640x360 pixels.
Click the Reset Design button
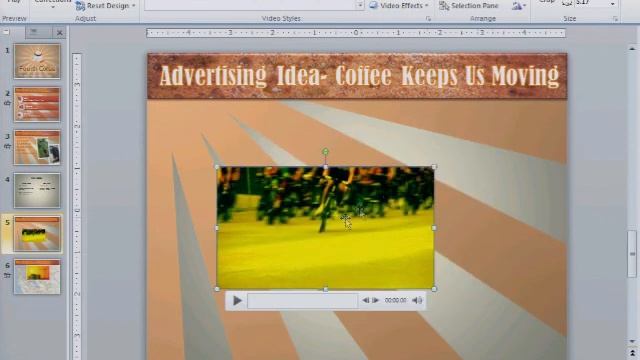[x=105, y=6]
